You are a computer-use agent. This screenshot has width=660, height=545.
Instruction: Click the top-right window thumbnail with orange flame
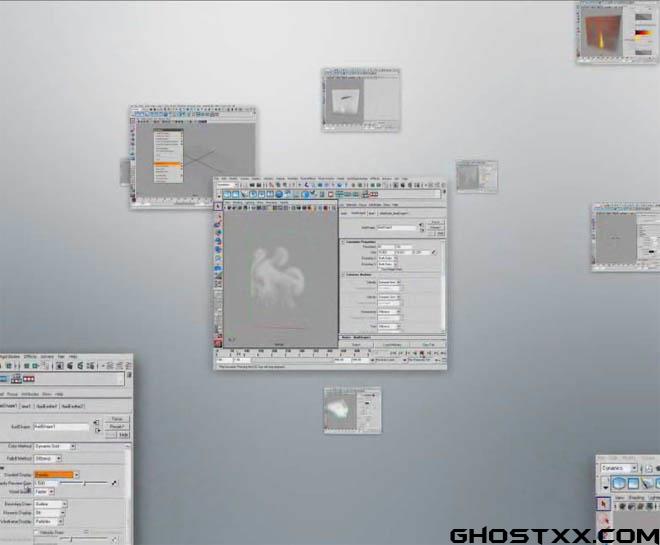tap(618, 32)
